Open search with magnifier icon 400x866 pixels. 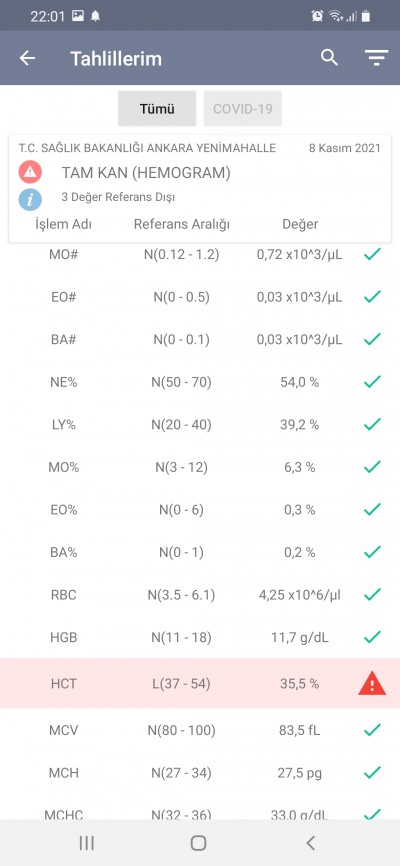click(x=329, y=57)
